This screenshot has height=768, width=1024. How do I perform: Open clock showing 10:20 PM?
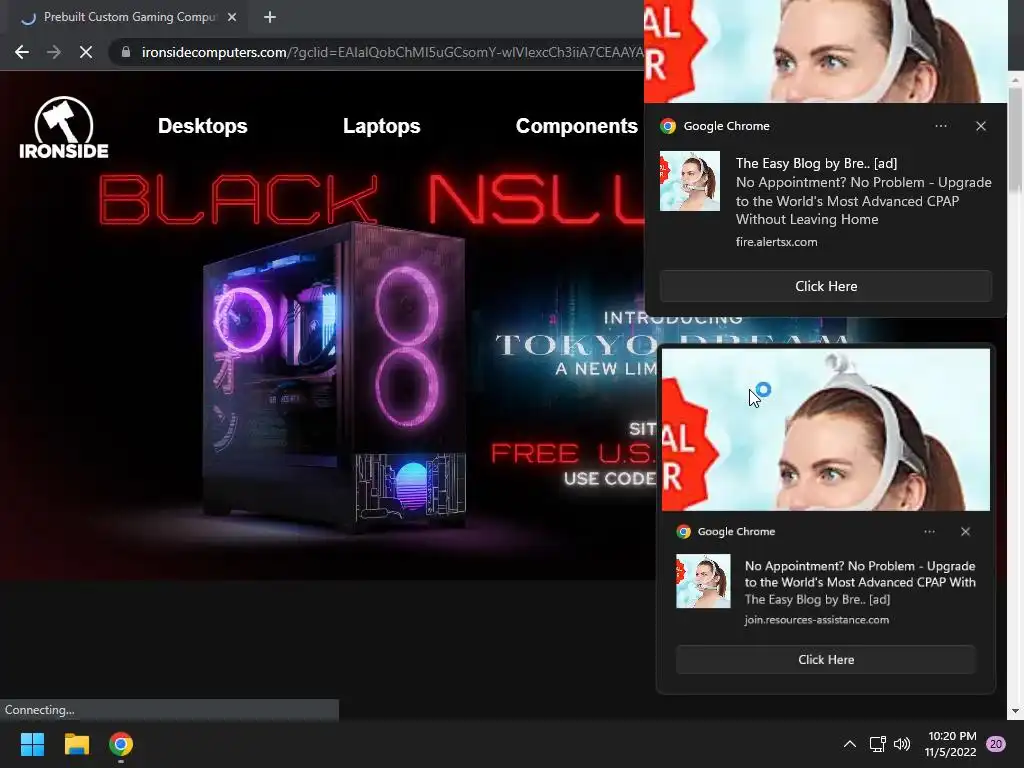point(951,744)
